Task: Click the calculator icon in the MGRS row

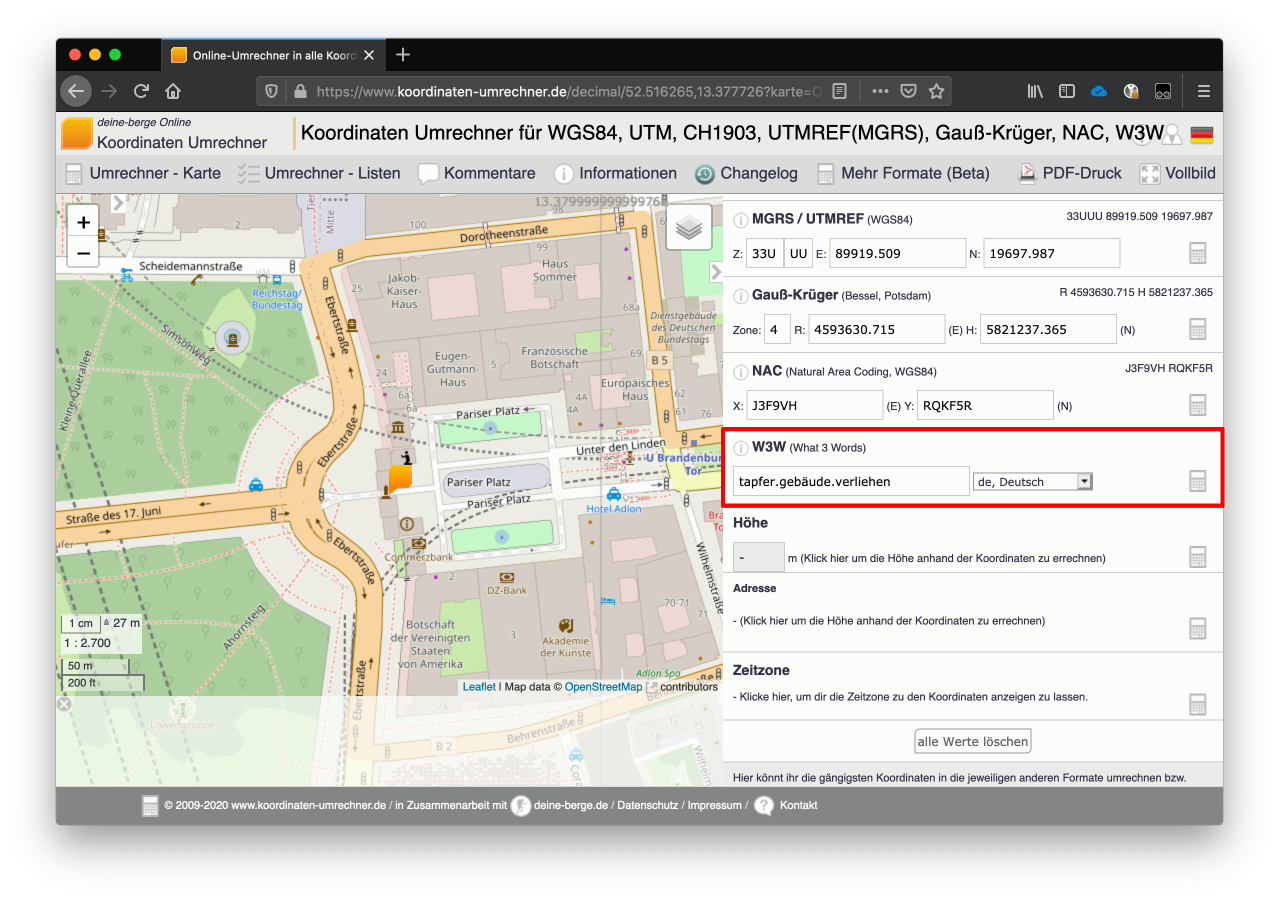Action: [1198, 253]
